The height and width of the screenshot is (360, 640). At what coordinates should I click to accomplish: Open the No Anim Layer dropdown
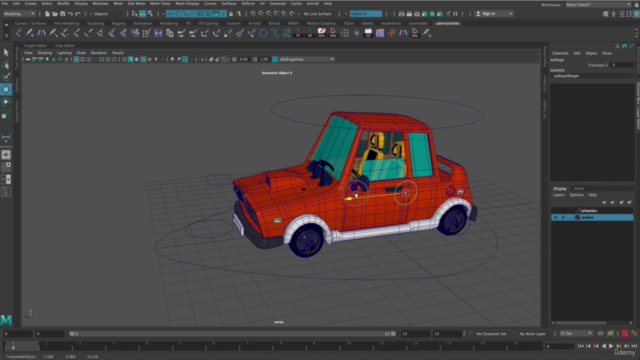(x=532, y=334)
